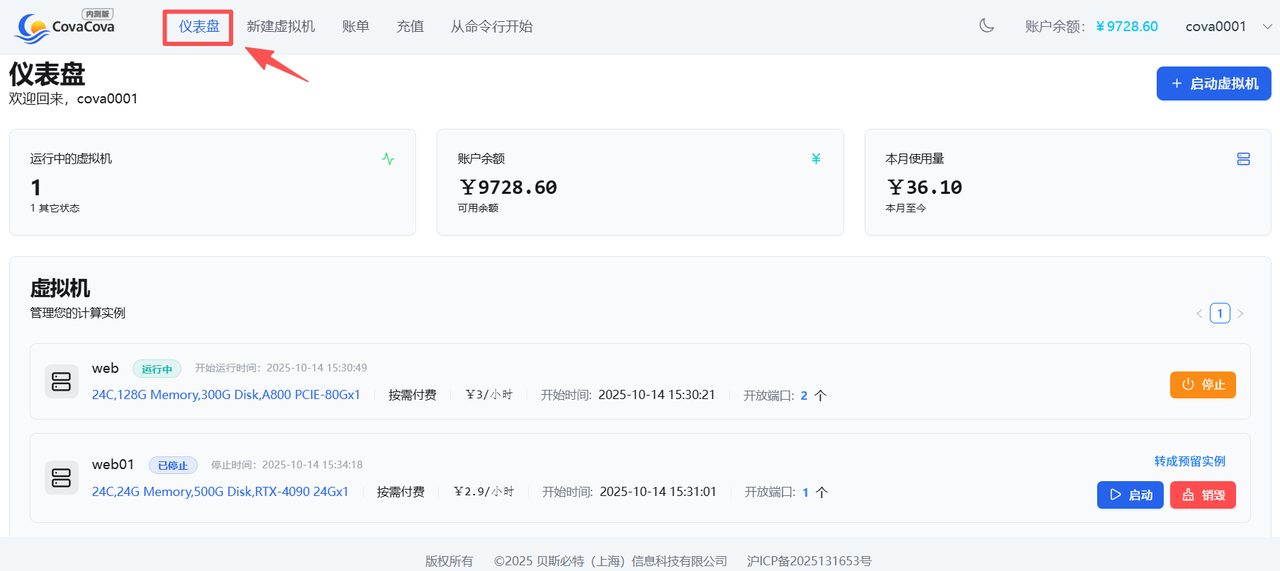The height and width of the screenshot is (571, 1280).
Task: Click the 启动虚拟机 button
Action: tap(1213, 83)
